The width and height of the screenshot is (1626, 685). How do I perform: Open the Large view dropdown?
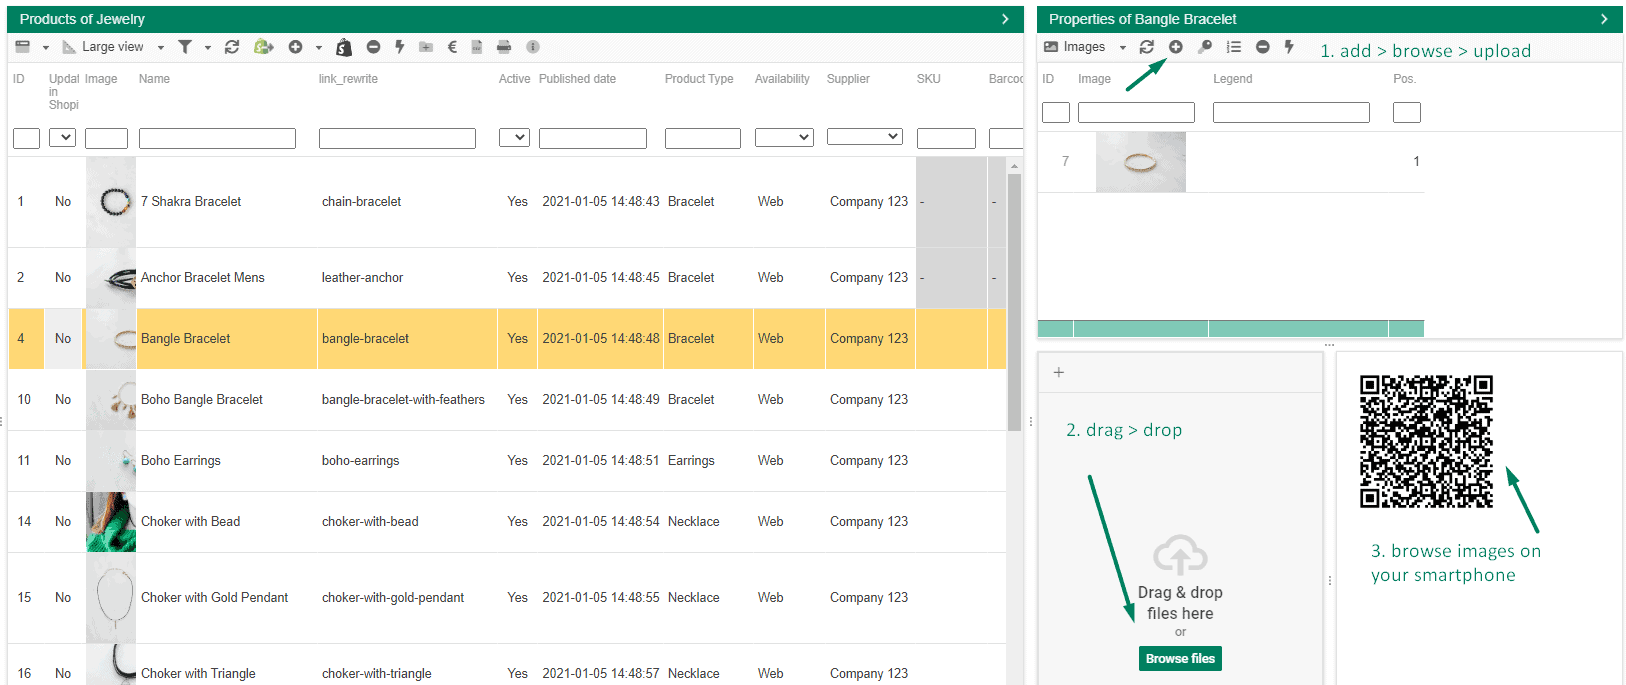(160, 47)
